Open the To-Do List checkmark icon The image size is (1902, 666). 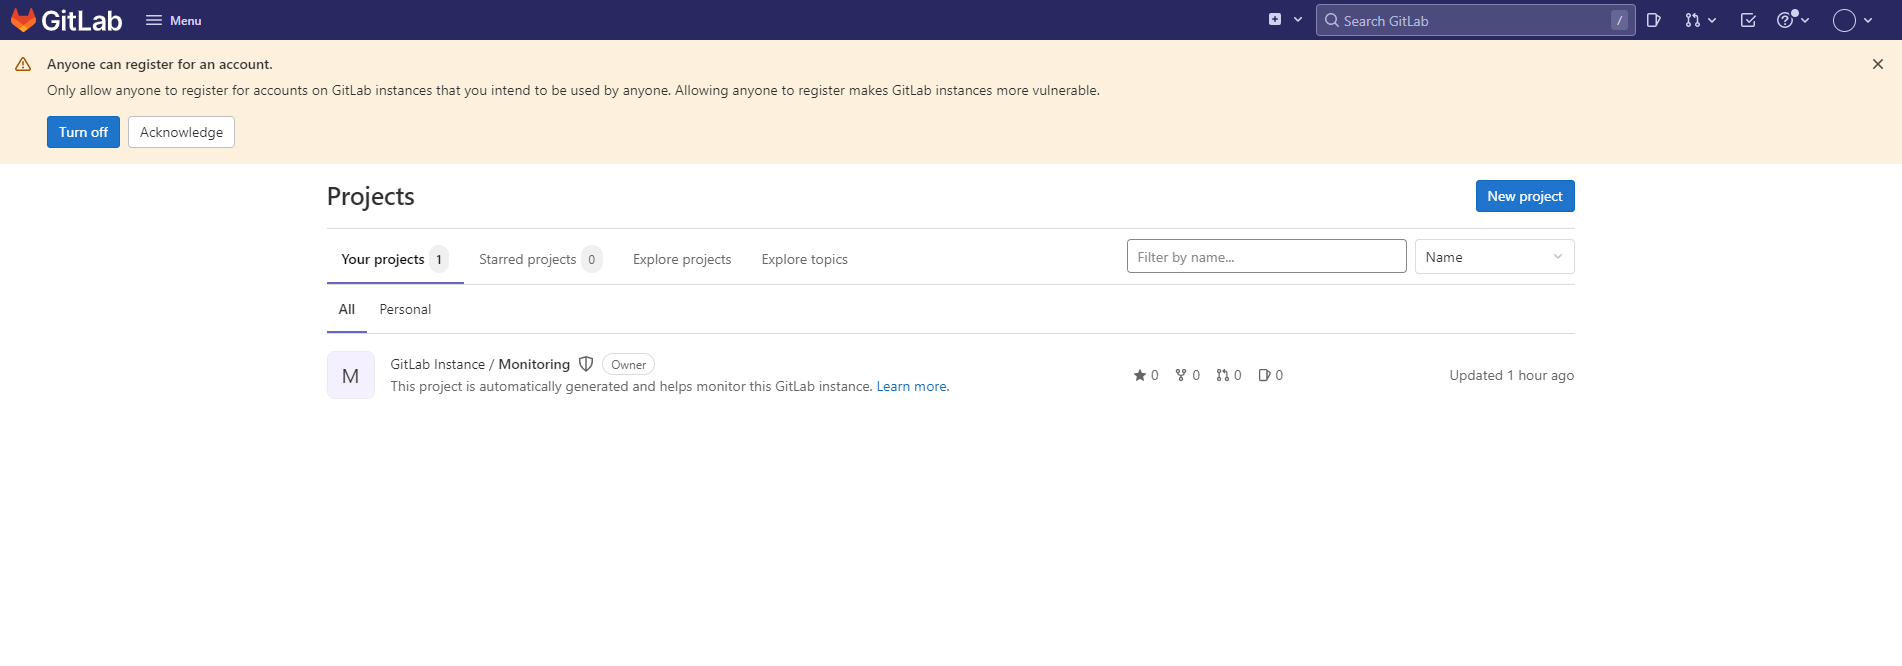[x=1748, y=20]
